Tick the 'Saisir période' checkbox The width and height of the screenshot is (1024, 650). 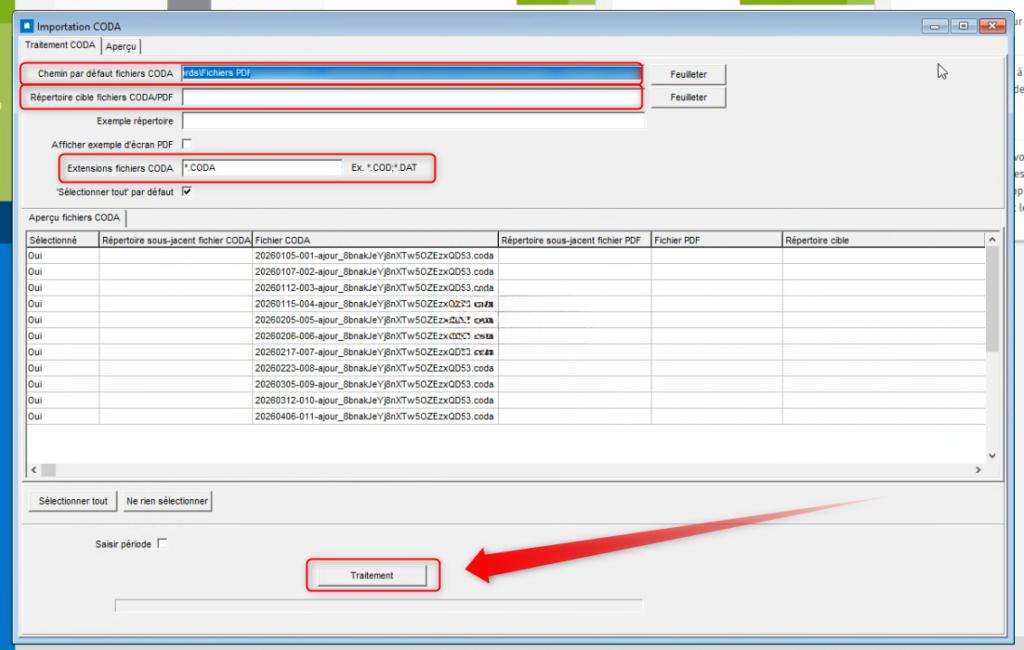[x=163, y=544]
